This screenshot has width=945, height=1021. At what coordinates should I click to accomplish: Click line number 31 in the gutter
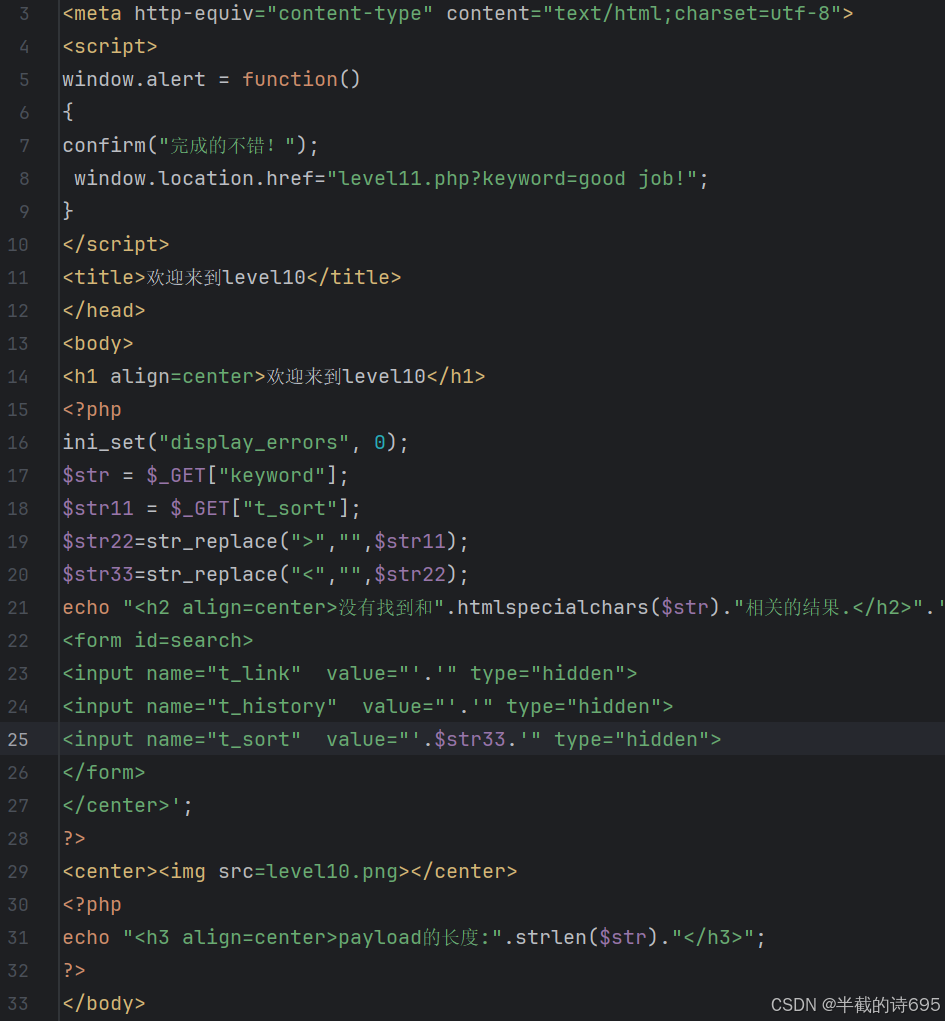coord(18,938)
